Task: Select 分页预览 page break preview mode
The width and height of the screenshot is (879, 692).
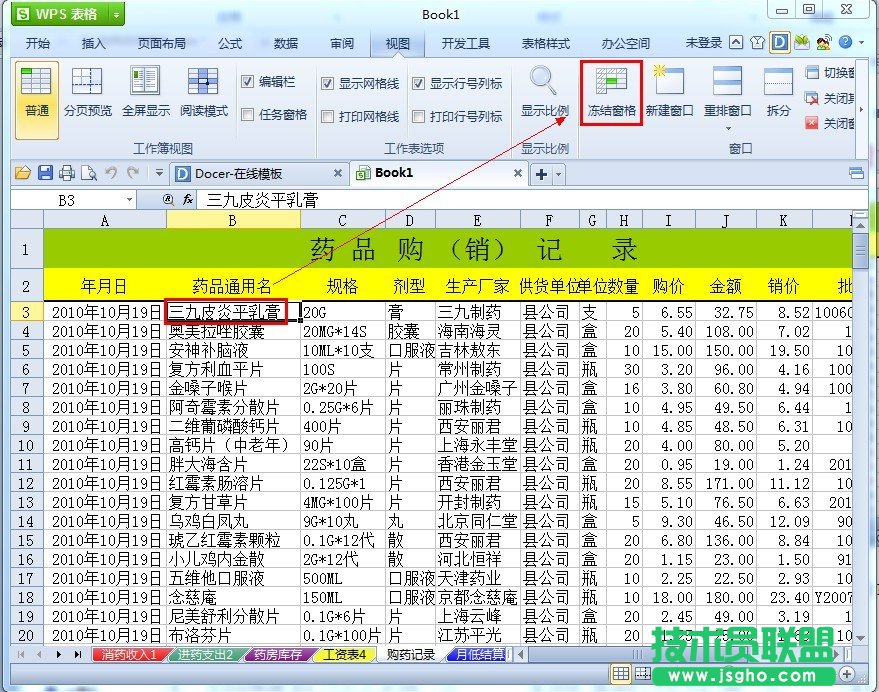Action: (87, 92)
